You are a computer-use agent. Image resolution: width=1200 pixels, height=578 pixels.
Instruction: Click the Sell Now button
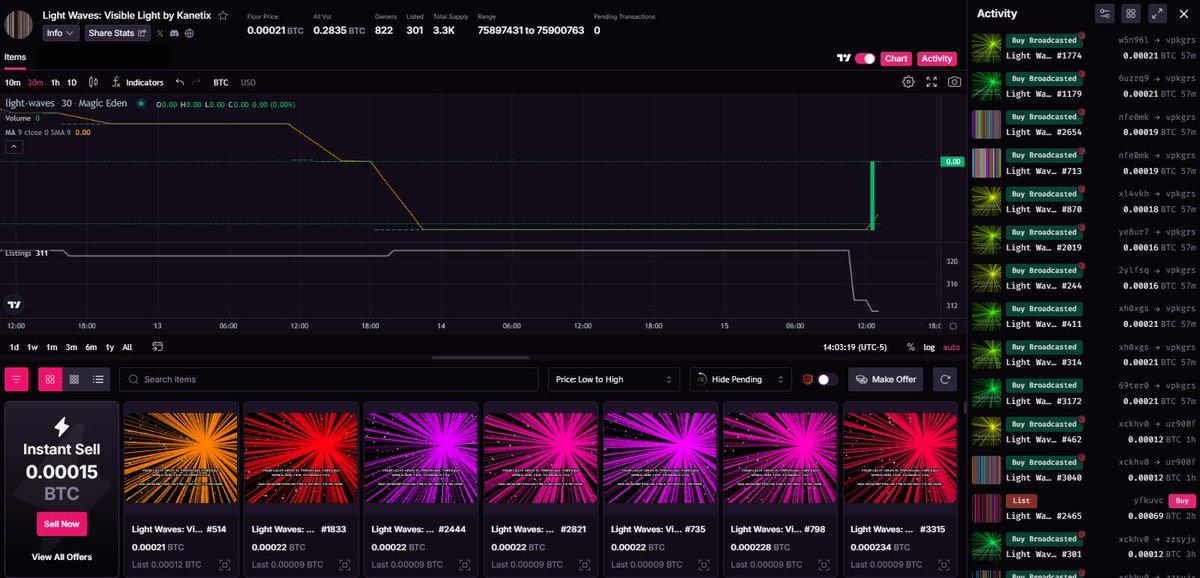click(62, 524)
